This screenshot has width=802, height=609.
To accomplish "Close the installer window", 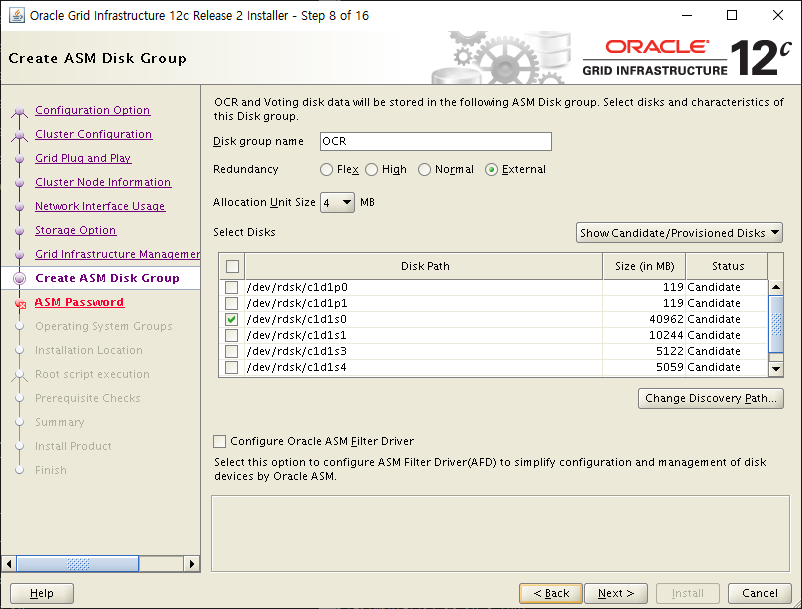I will (777, 15).
